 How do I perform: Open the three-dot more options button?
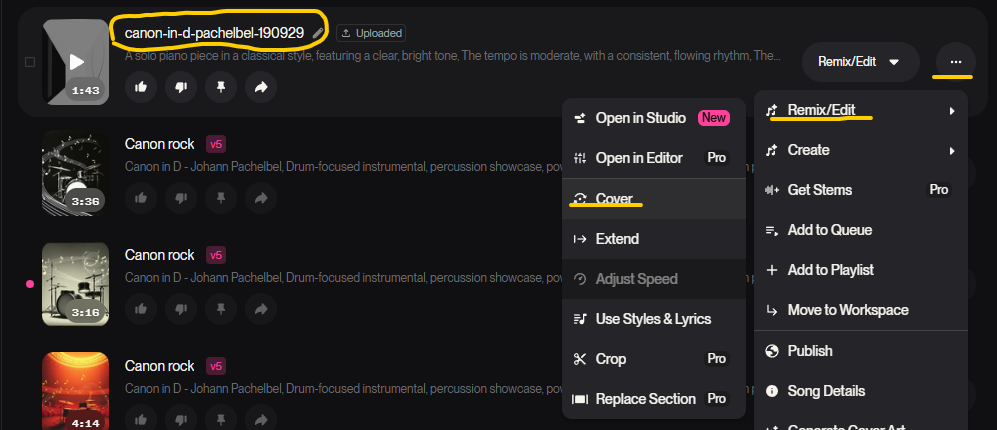(955, 61)
